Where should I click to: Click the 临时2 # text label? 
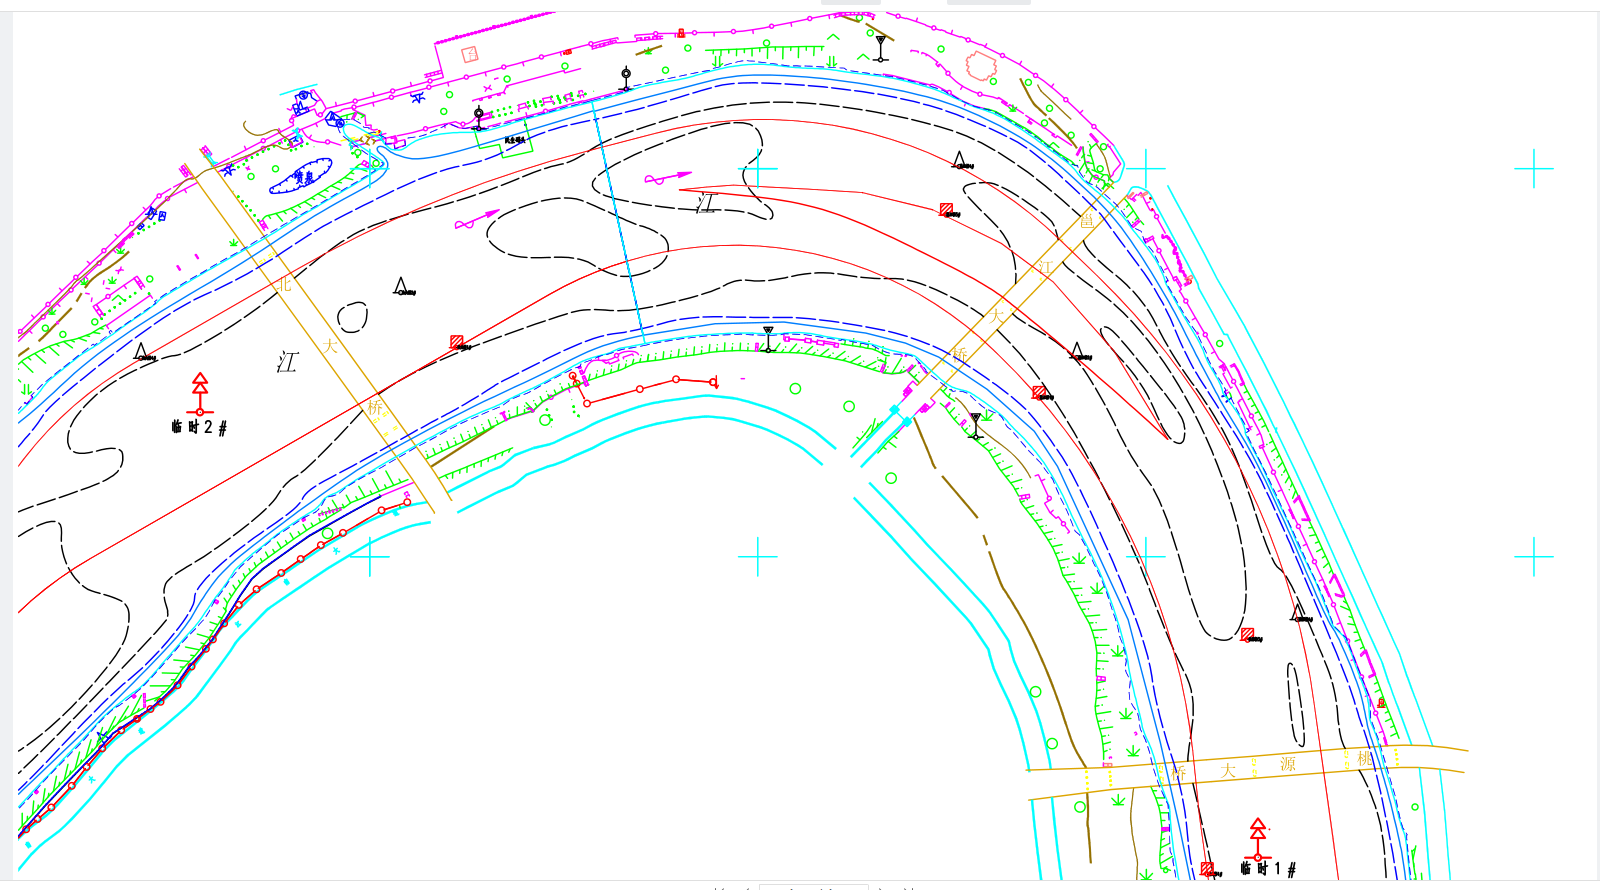tap(199, 427)
